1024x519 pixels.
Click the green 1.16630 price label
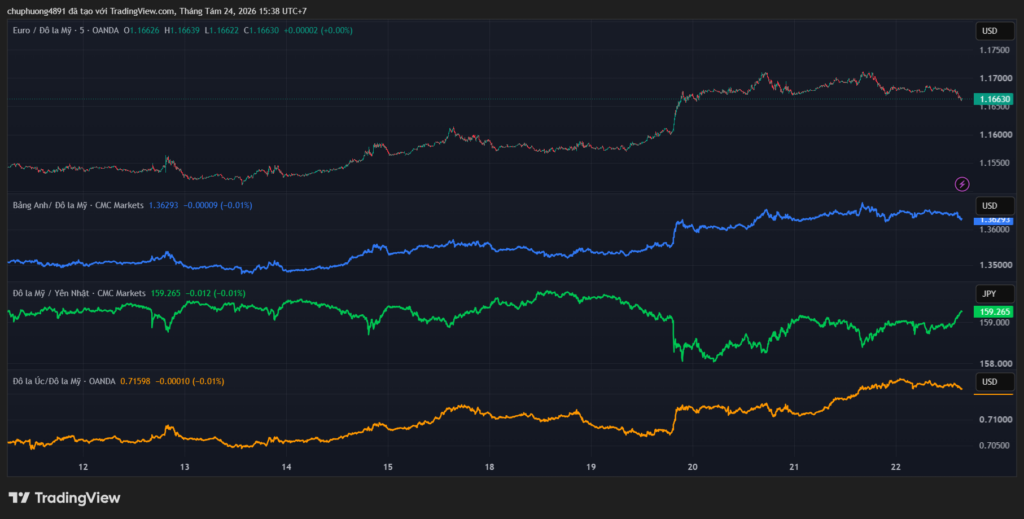[994, 99]
